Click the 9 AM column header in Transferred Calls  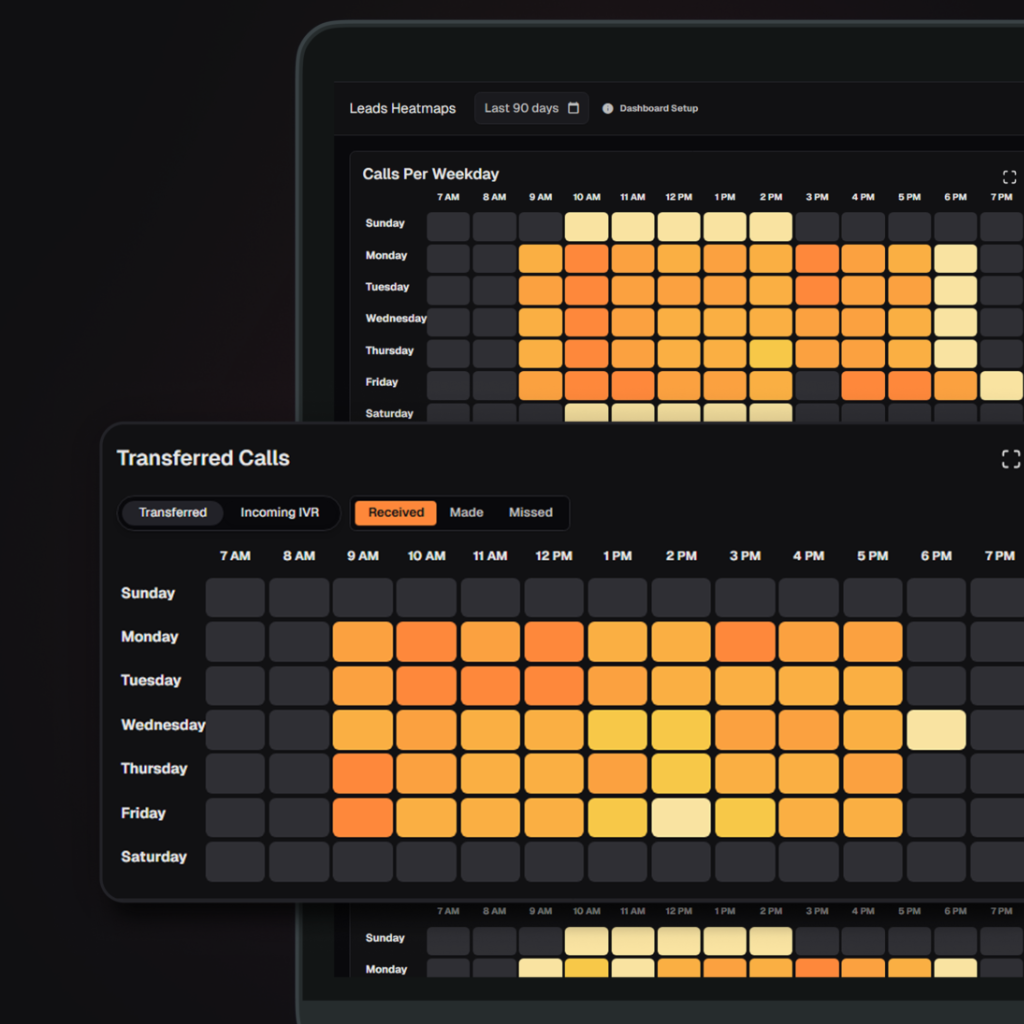(x=362, y=556)
